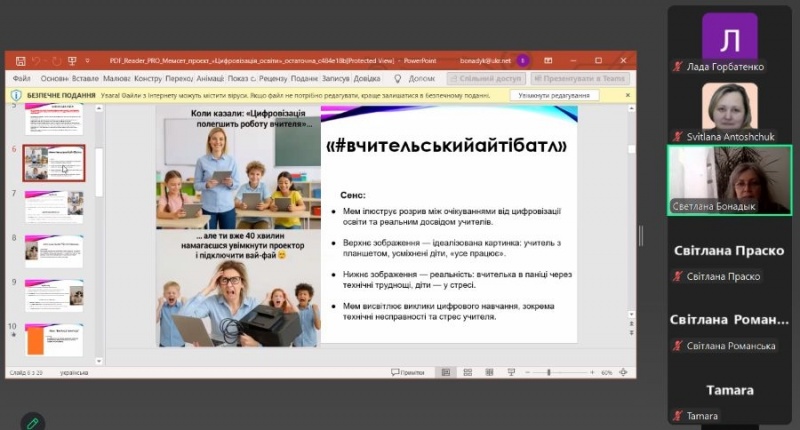Screen dimensions: 800x430
Task: Click Презентувати в Teams button
Action: [580, 79]
